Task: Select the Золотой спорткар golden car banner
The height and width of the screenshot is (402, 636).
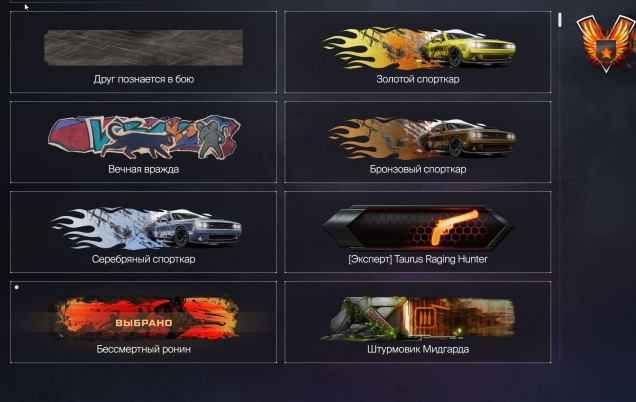Action: pos(419,48)
